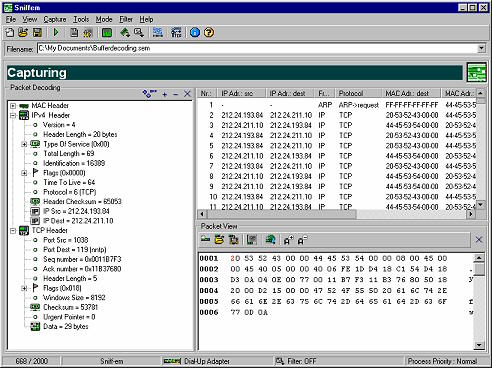Collapse the IPv4 Header tree node
The image size is (492, 368).
tap(13, 116)
